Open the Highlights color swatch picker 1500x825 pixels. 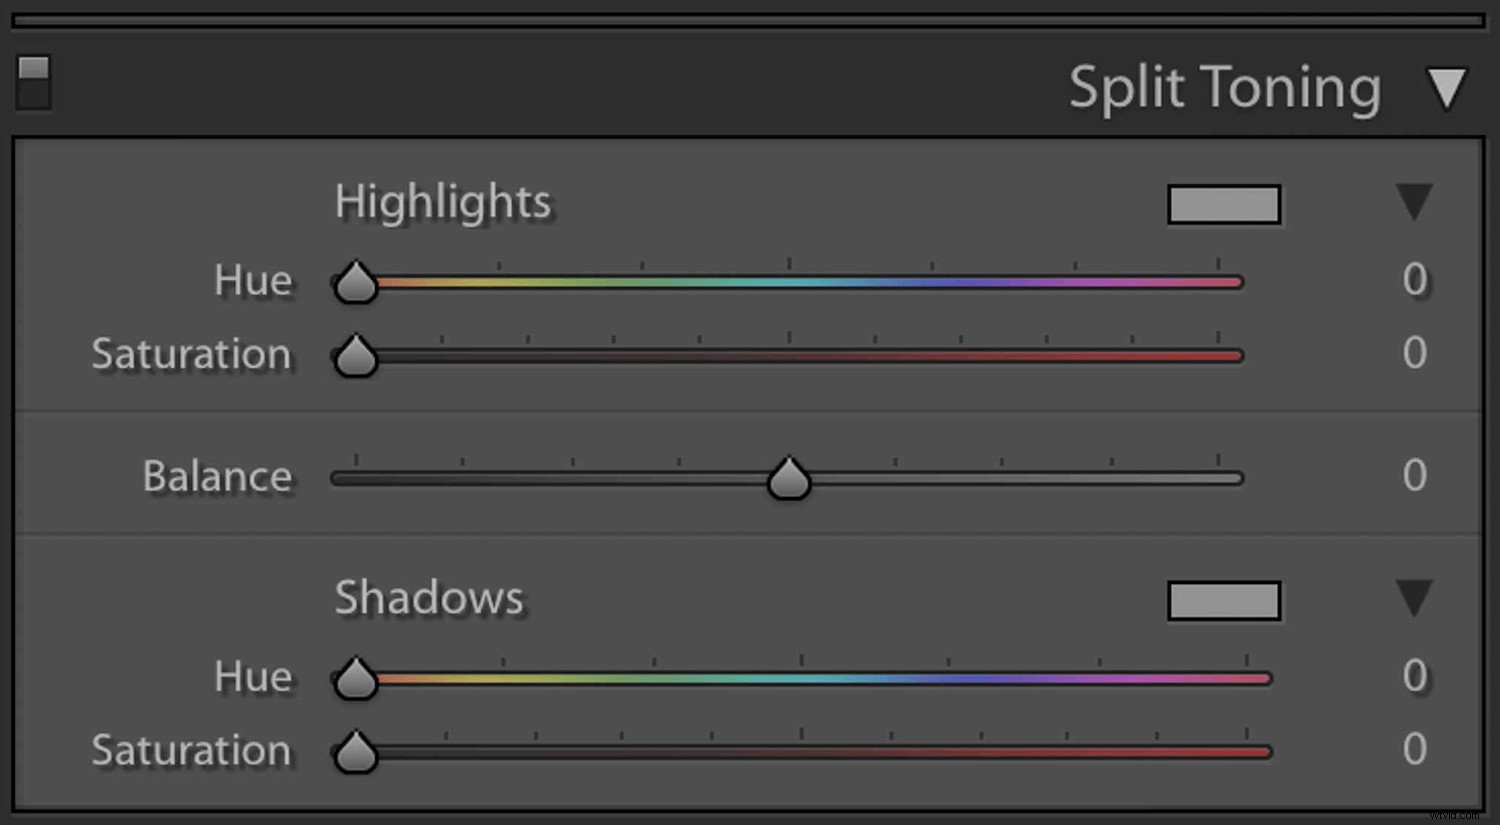click(1223, 204)
